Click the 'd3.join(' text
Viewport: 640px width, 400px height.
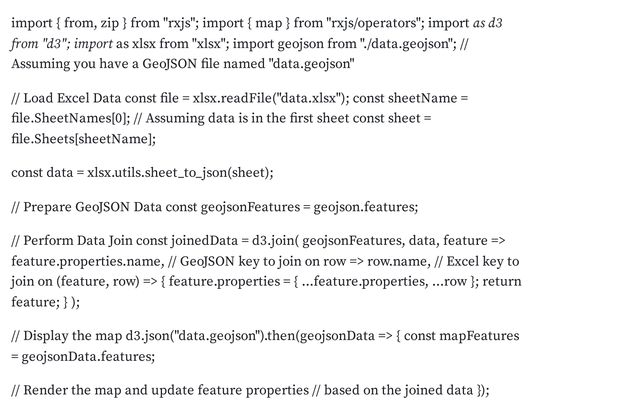(275, 240)
